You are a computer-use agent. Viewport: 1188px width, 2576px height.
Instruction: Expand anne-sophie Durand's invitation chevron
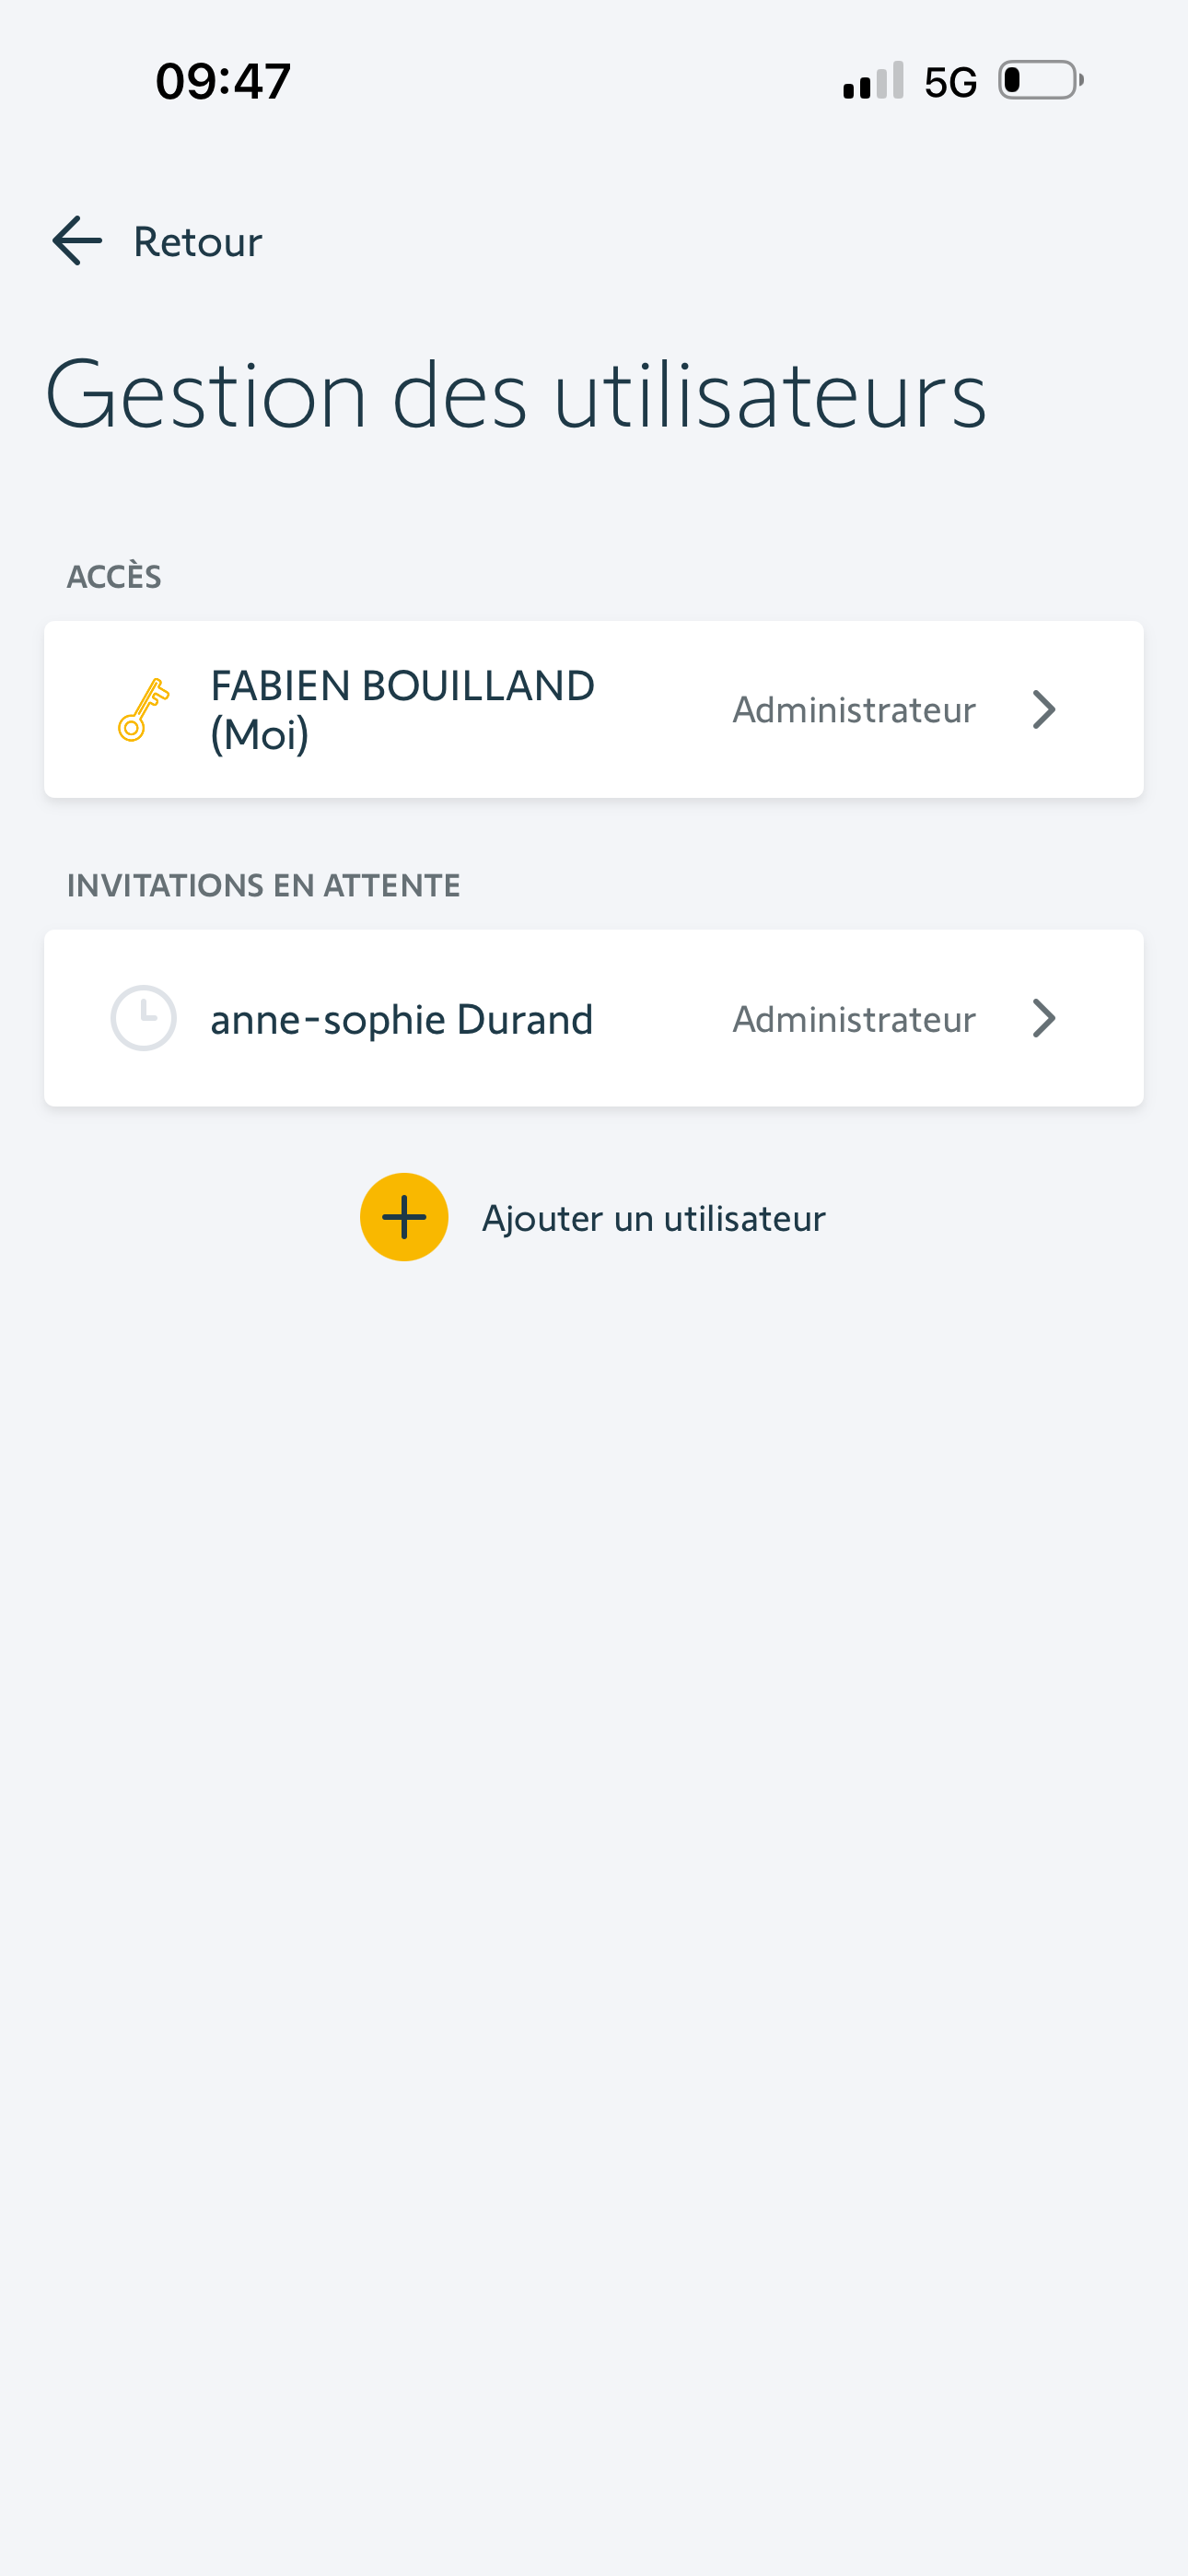(1043, 1019)
